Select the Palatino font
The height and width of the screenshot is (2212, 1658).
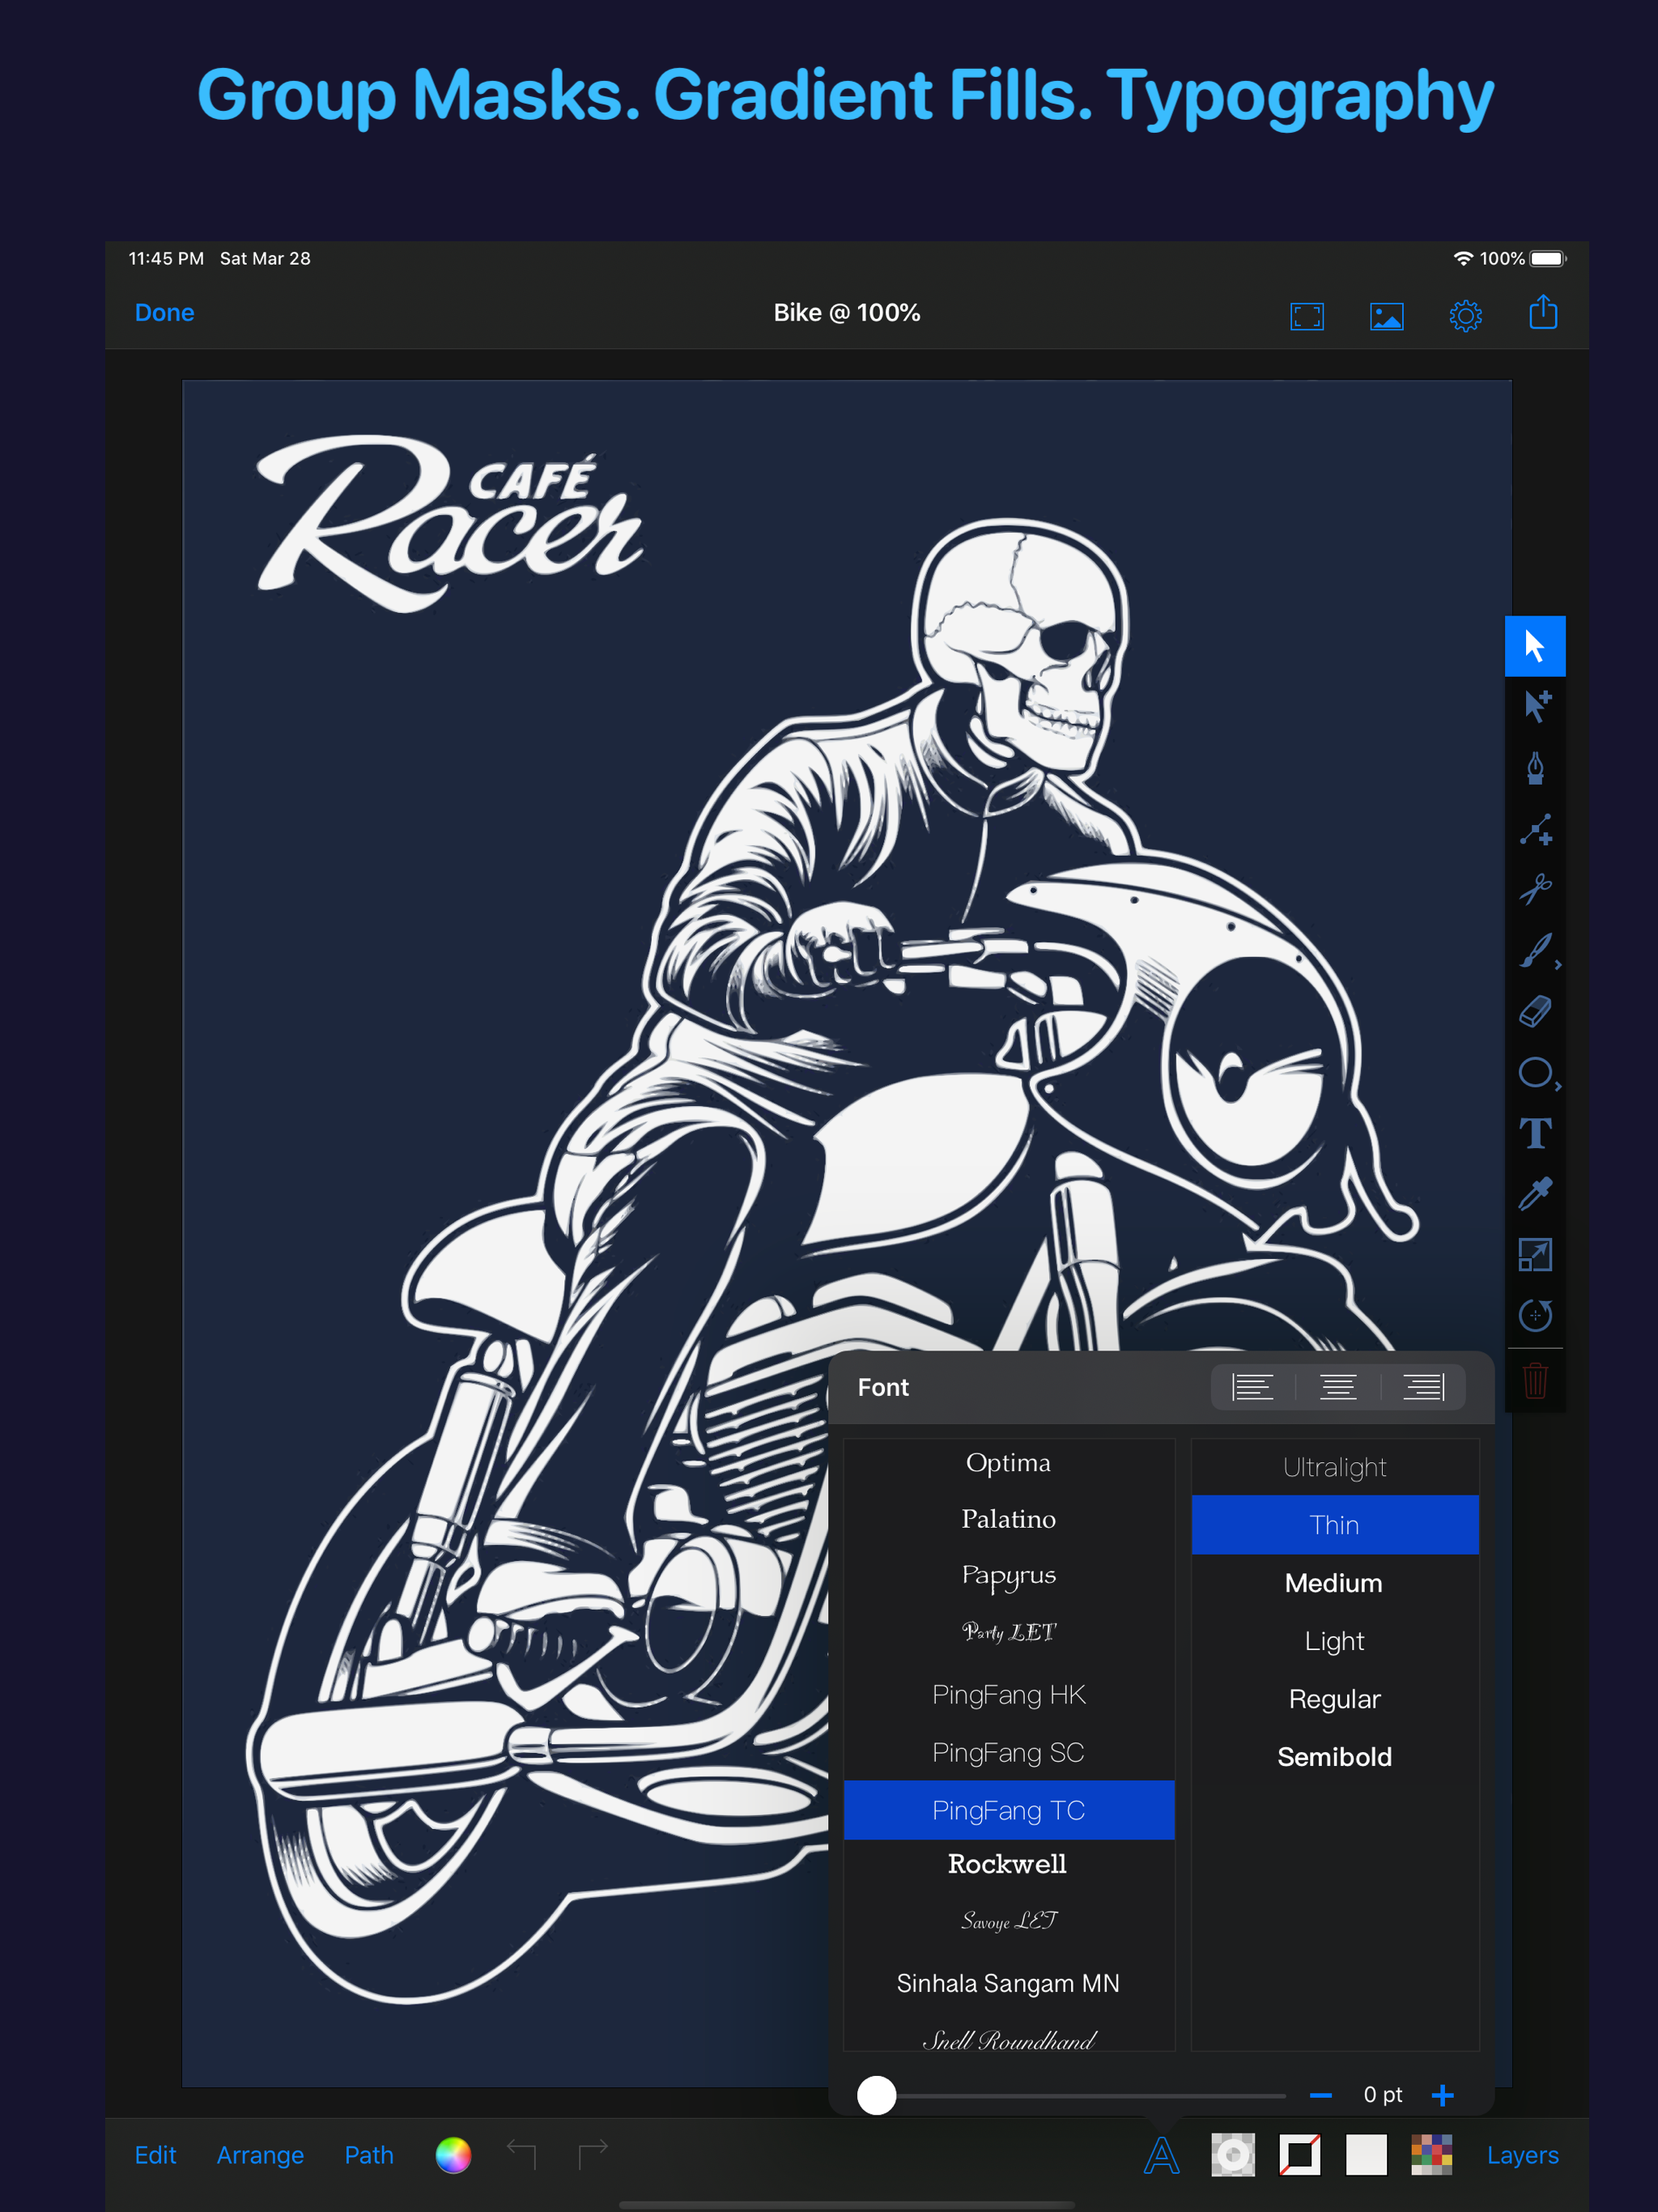[x=1008, y=1519]
